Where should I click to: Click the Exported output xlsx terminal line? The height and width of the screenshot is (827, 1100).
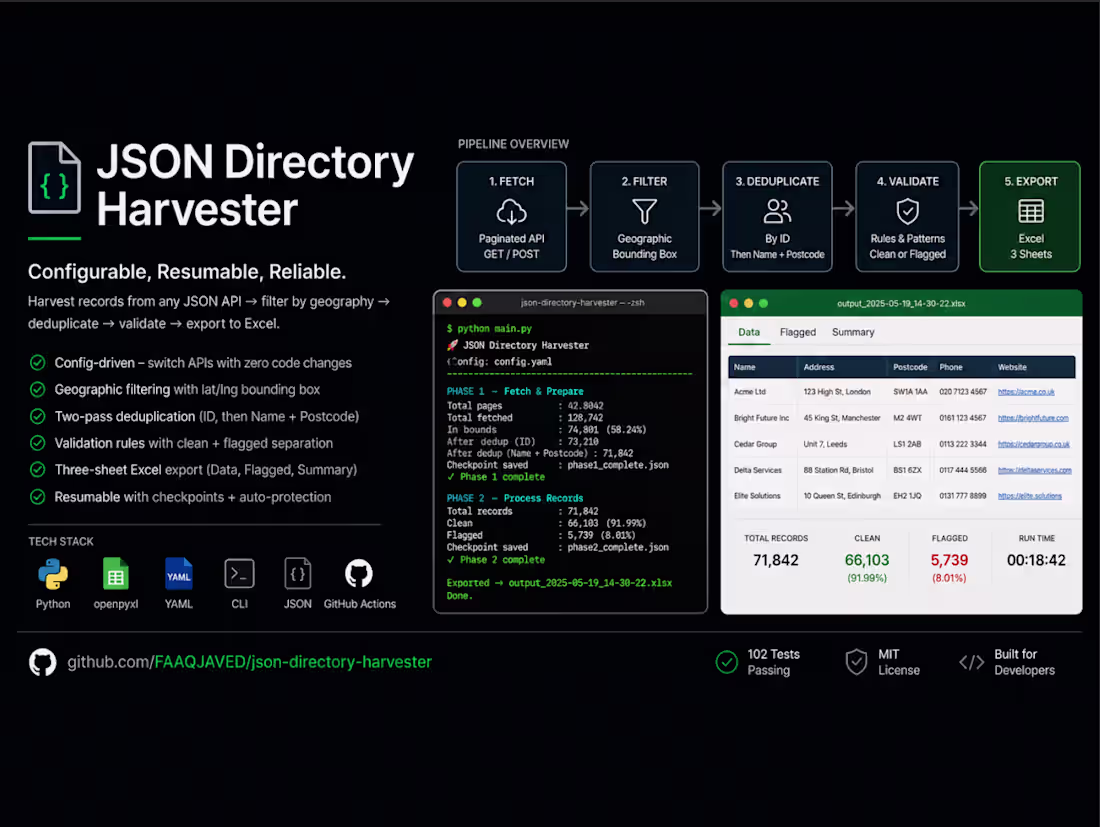tap(559, 583)
